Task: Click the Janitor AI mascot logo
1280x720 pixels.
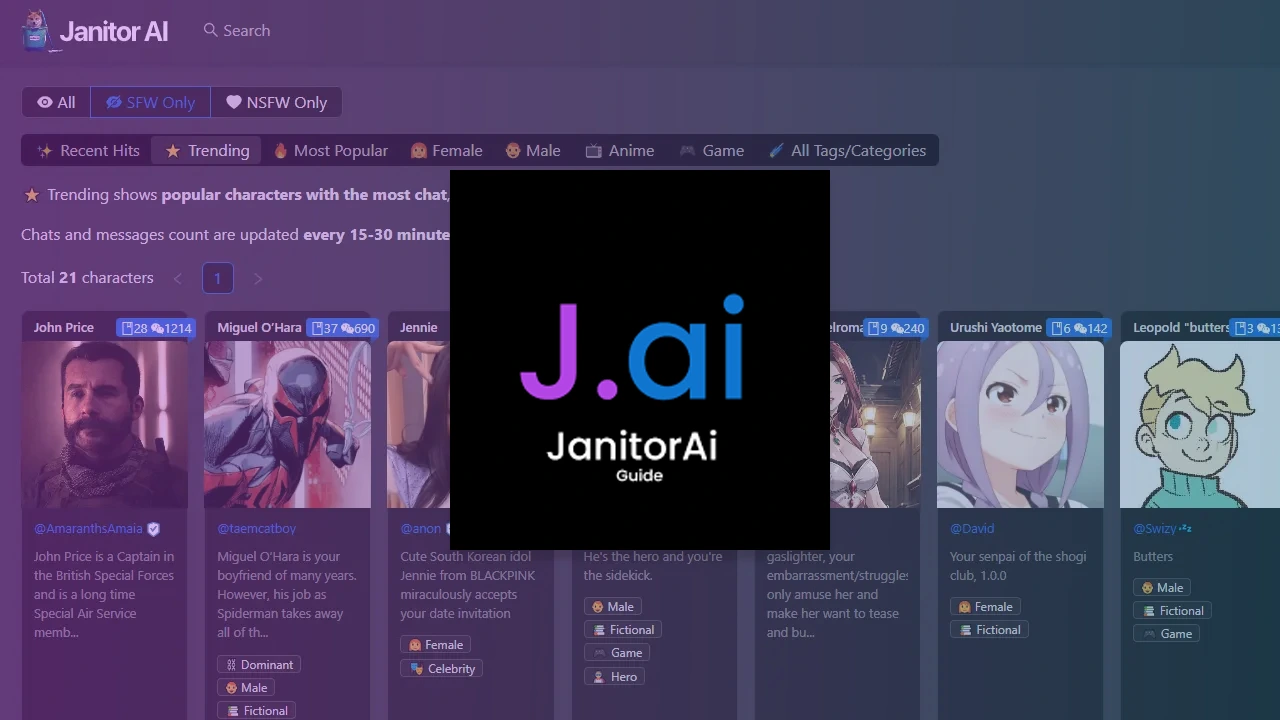Action: pyautogui.click(x=36, y=30)
